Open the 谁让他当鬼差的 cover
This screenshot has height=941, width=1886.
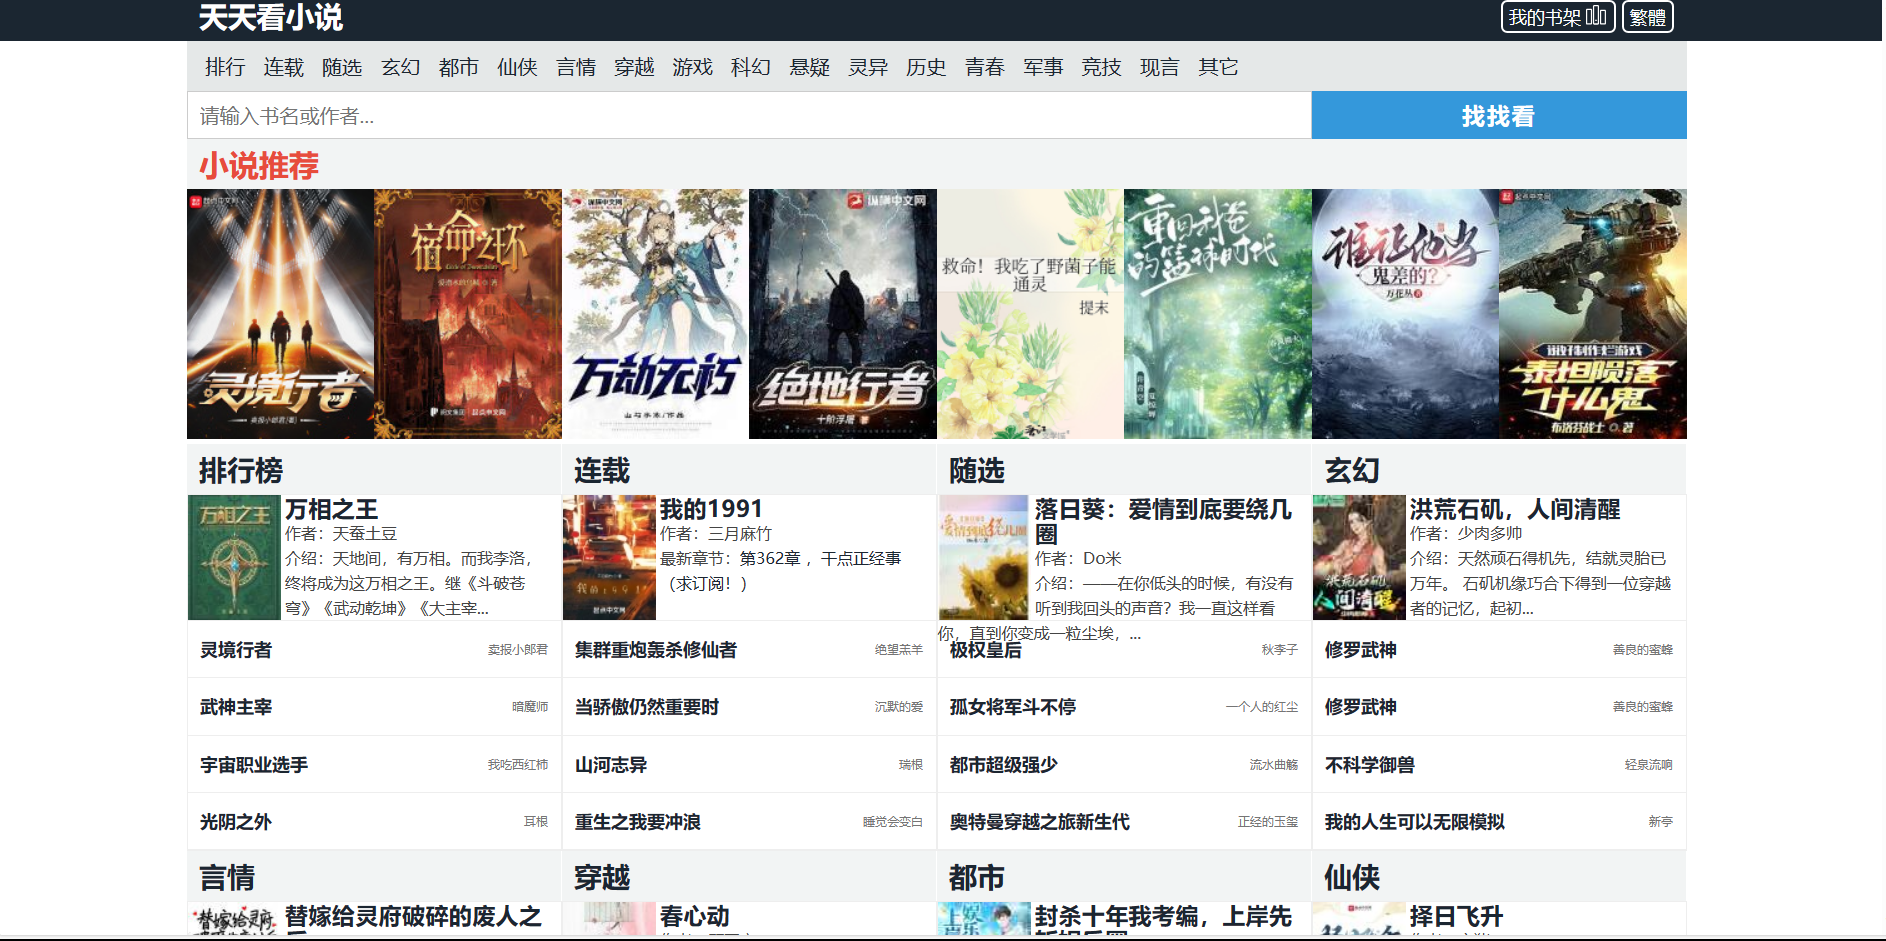click(x=1405, y=314)
